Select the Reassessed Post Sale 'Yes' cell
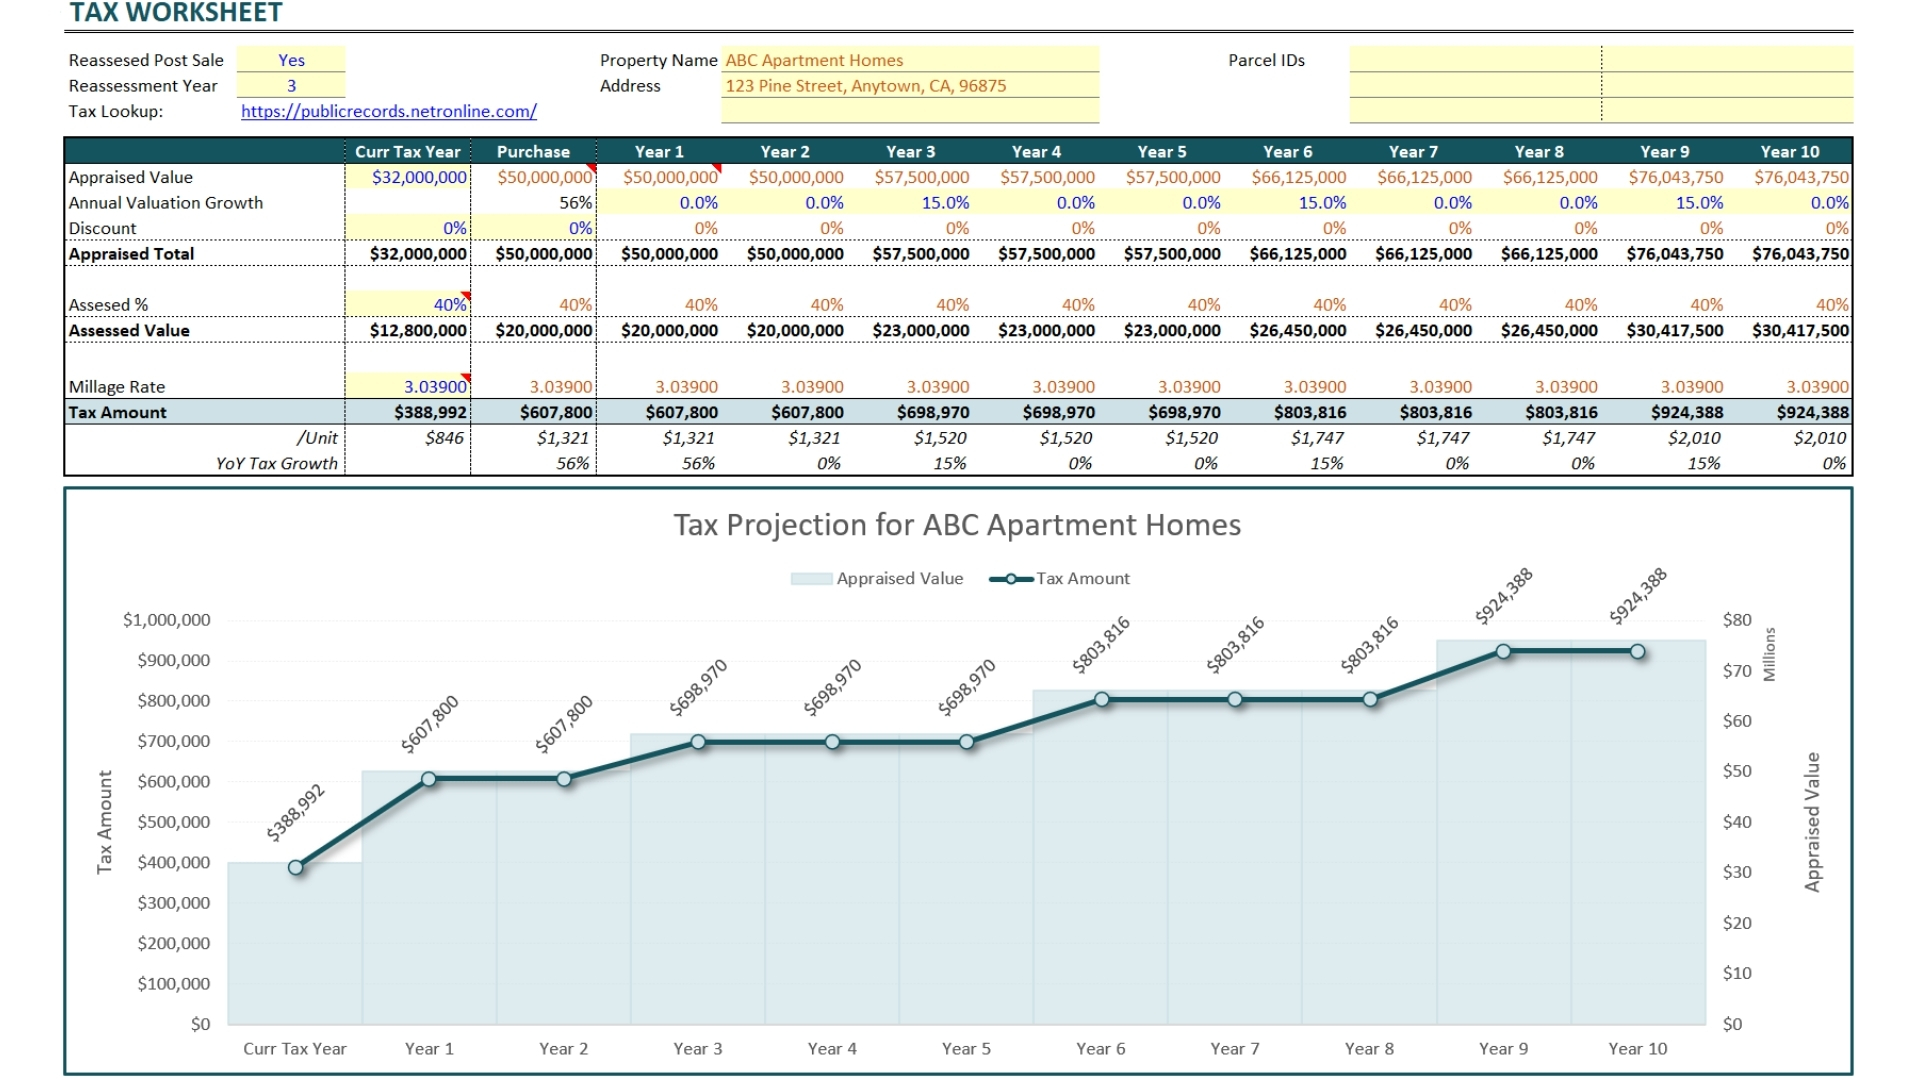This screenshot has width=1920, height=1080. [x=291, y=60]
